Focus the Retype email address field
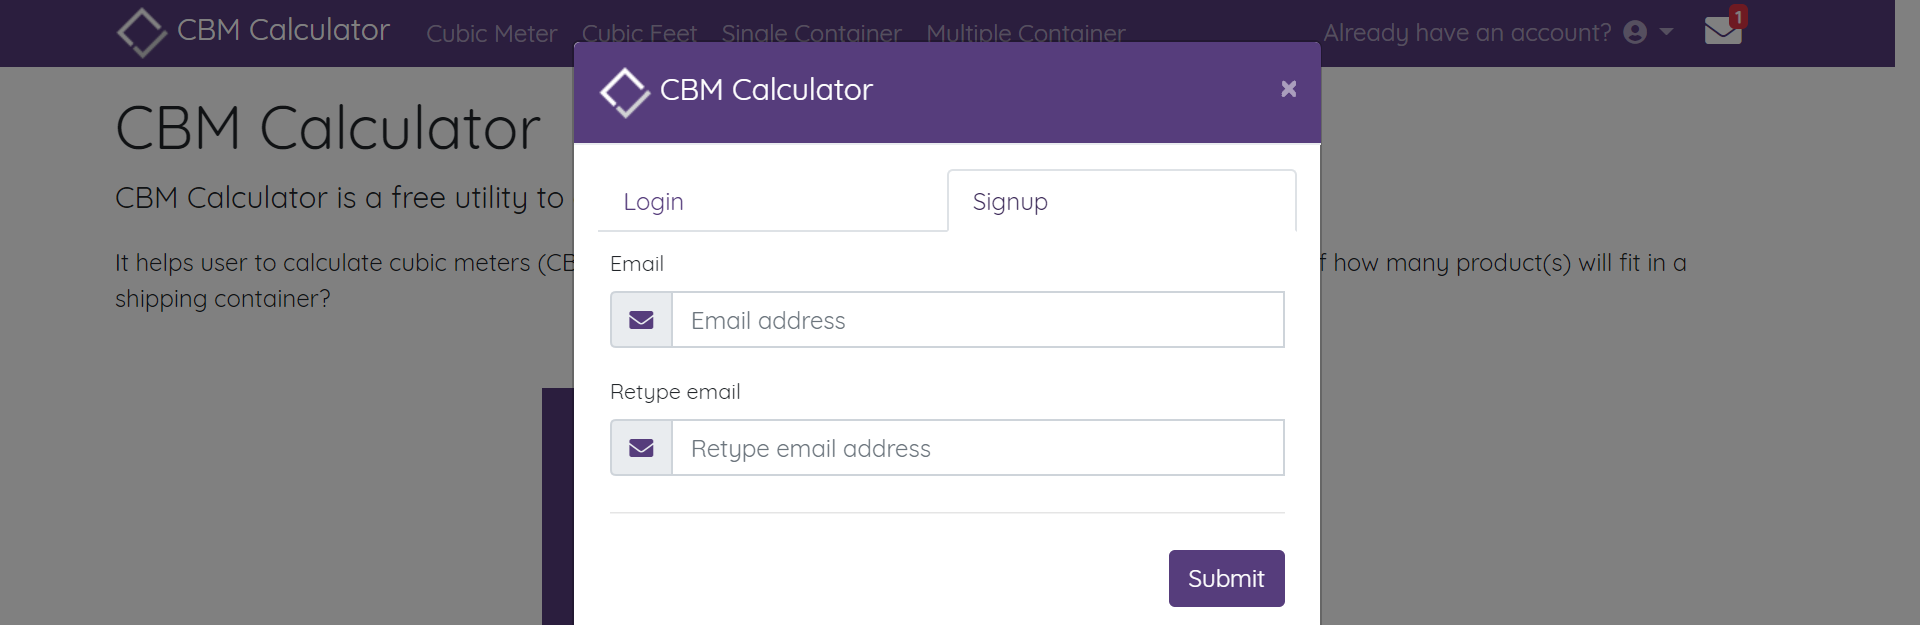 pyautogui.click(x=978, y=448)
